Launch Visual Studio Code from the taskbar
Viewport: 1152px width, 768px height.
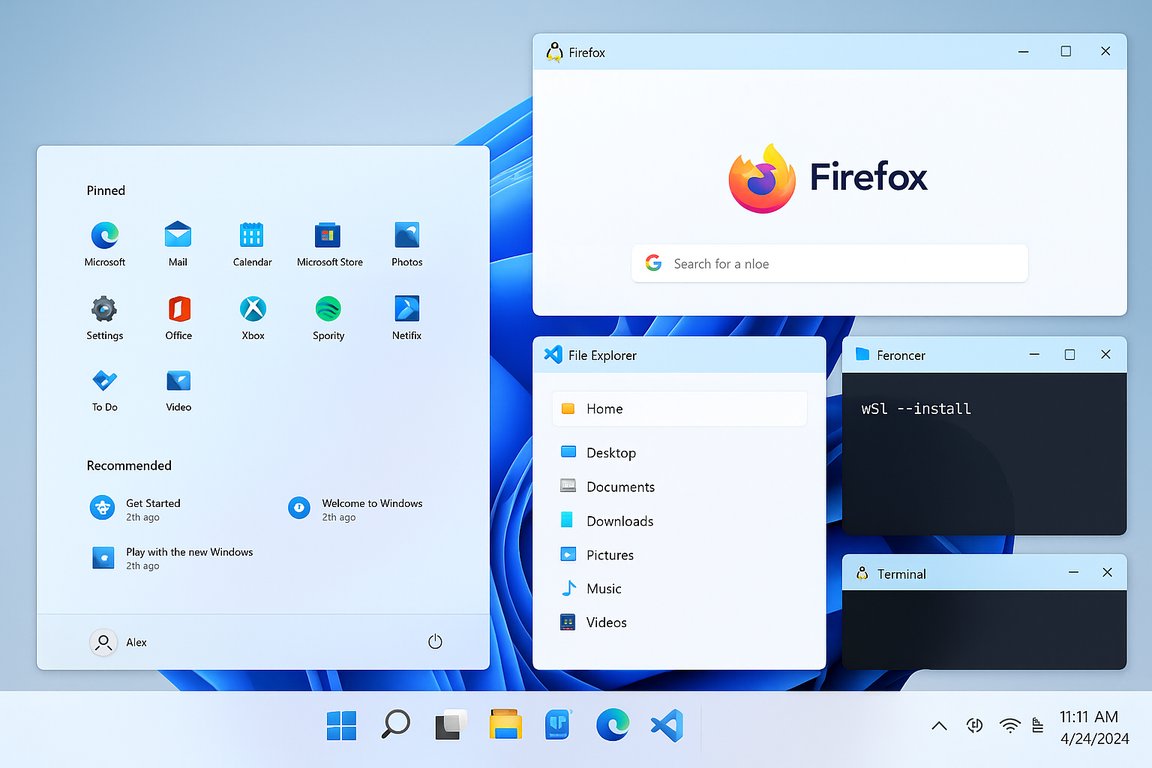click(x=666, y=725)
